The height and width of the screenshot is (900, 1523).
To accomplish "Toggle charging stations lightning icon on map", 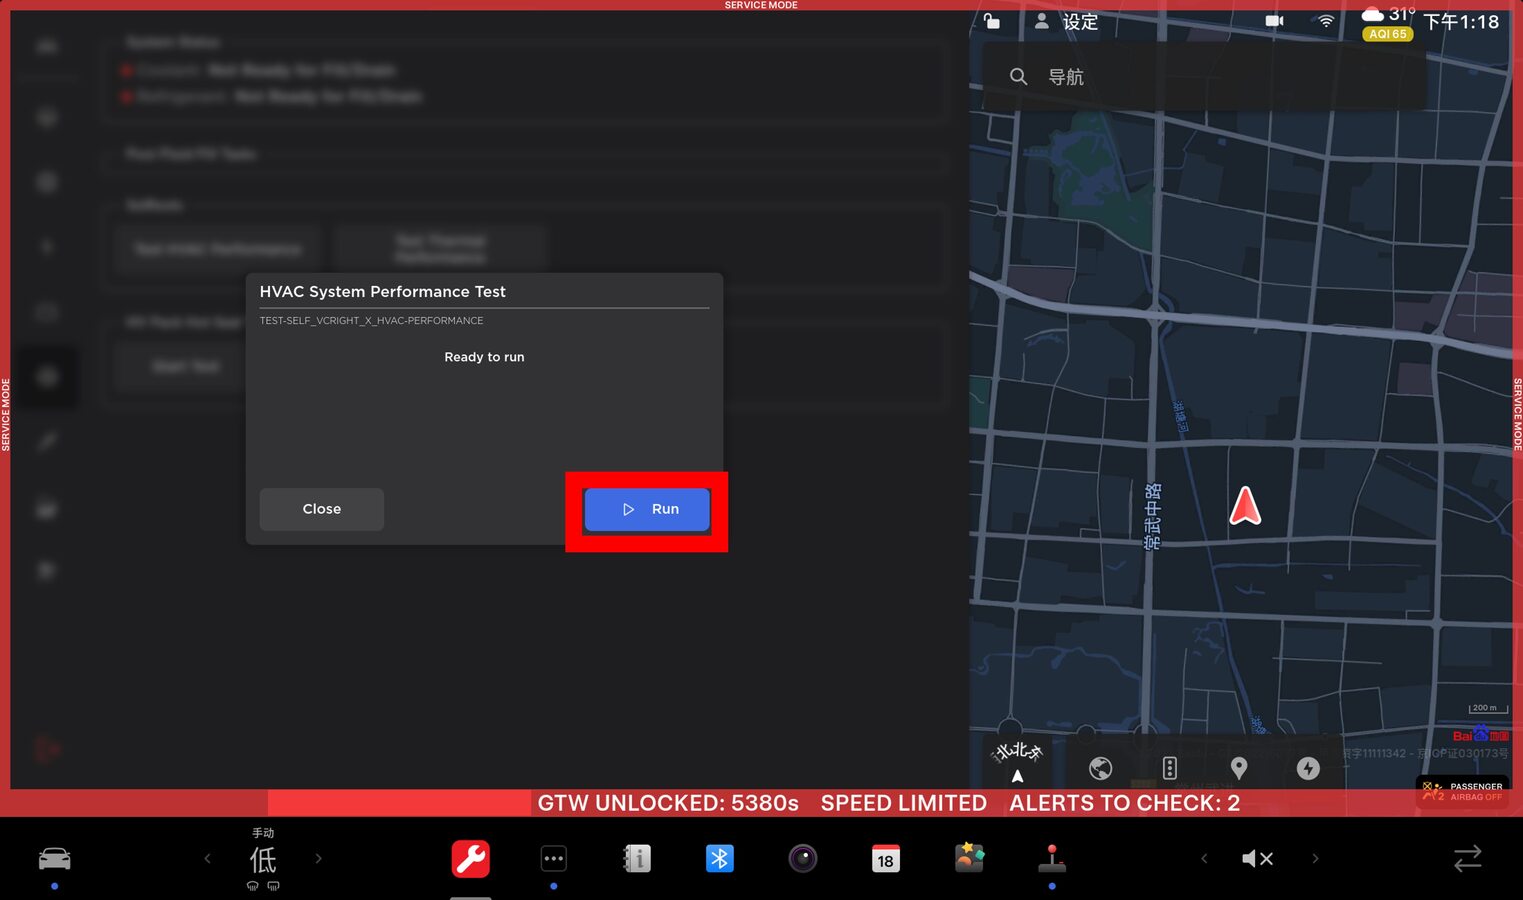I will [x=1308, y=768].
